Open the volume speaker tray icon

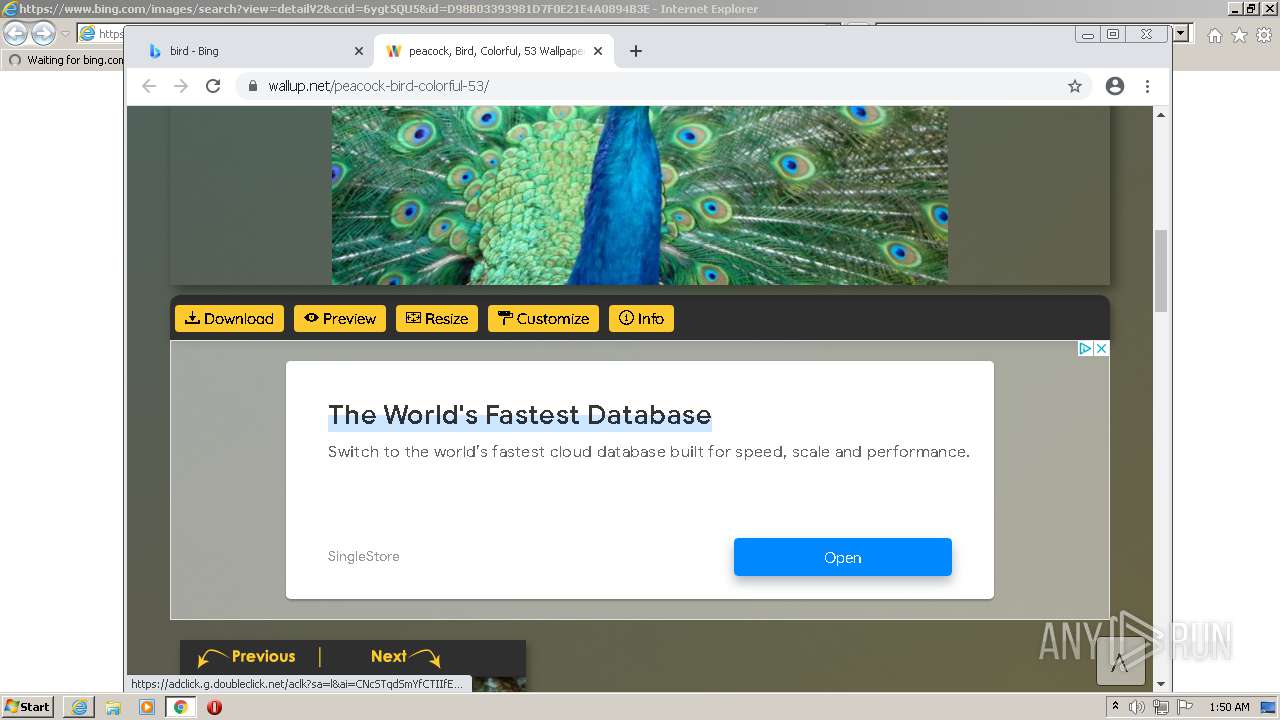tap(1138, 707)
